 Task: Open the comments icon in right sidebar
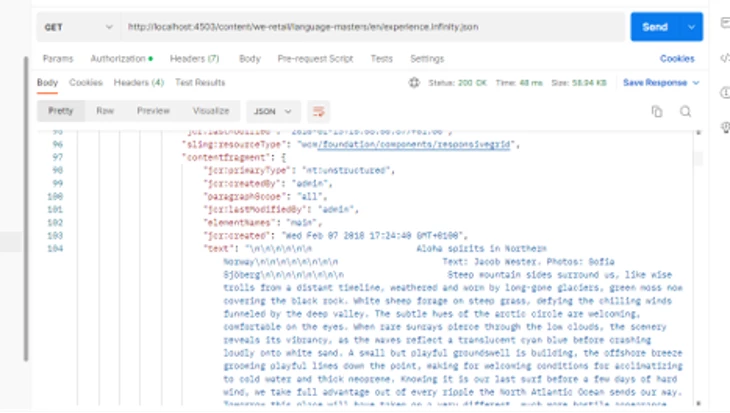[724, 22]
